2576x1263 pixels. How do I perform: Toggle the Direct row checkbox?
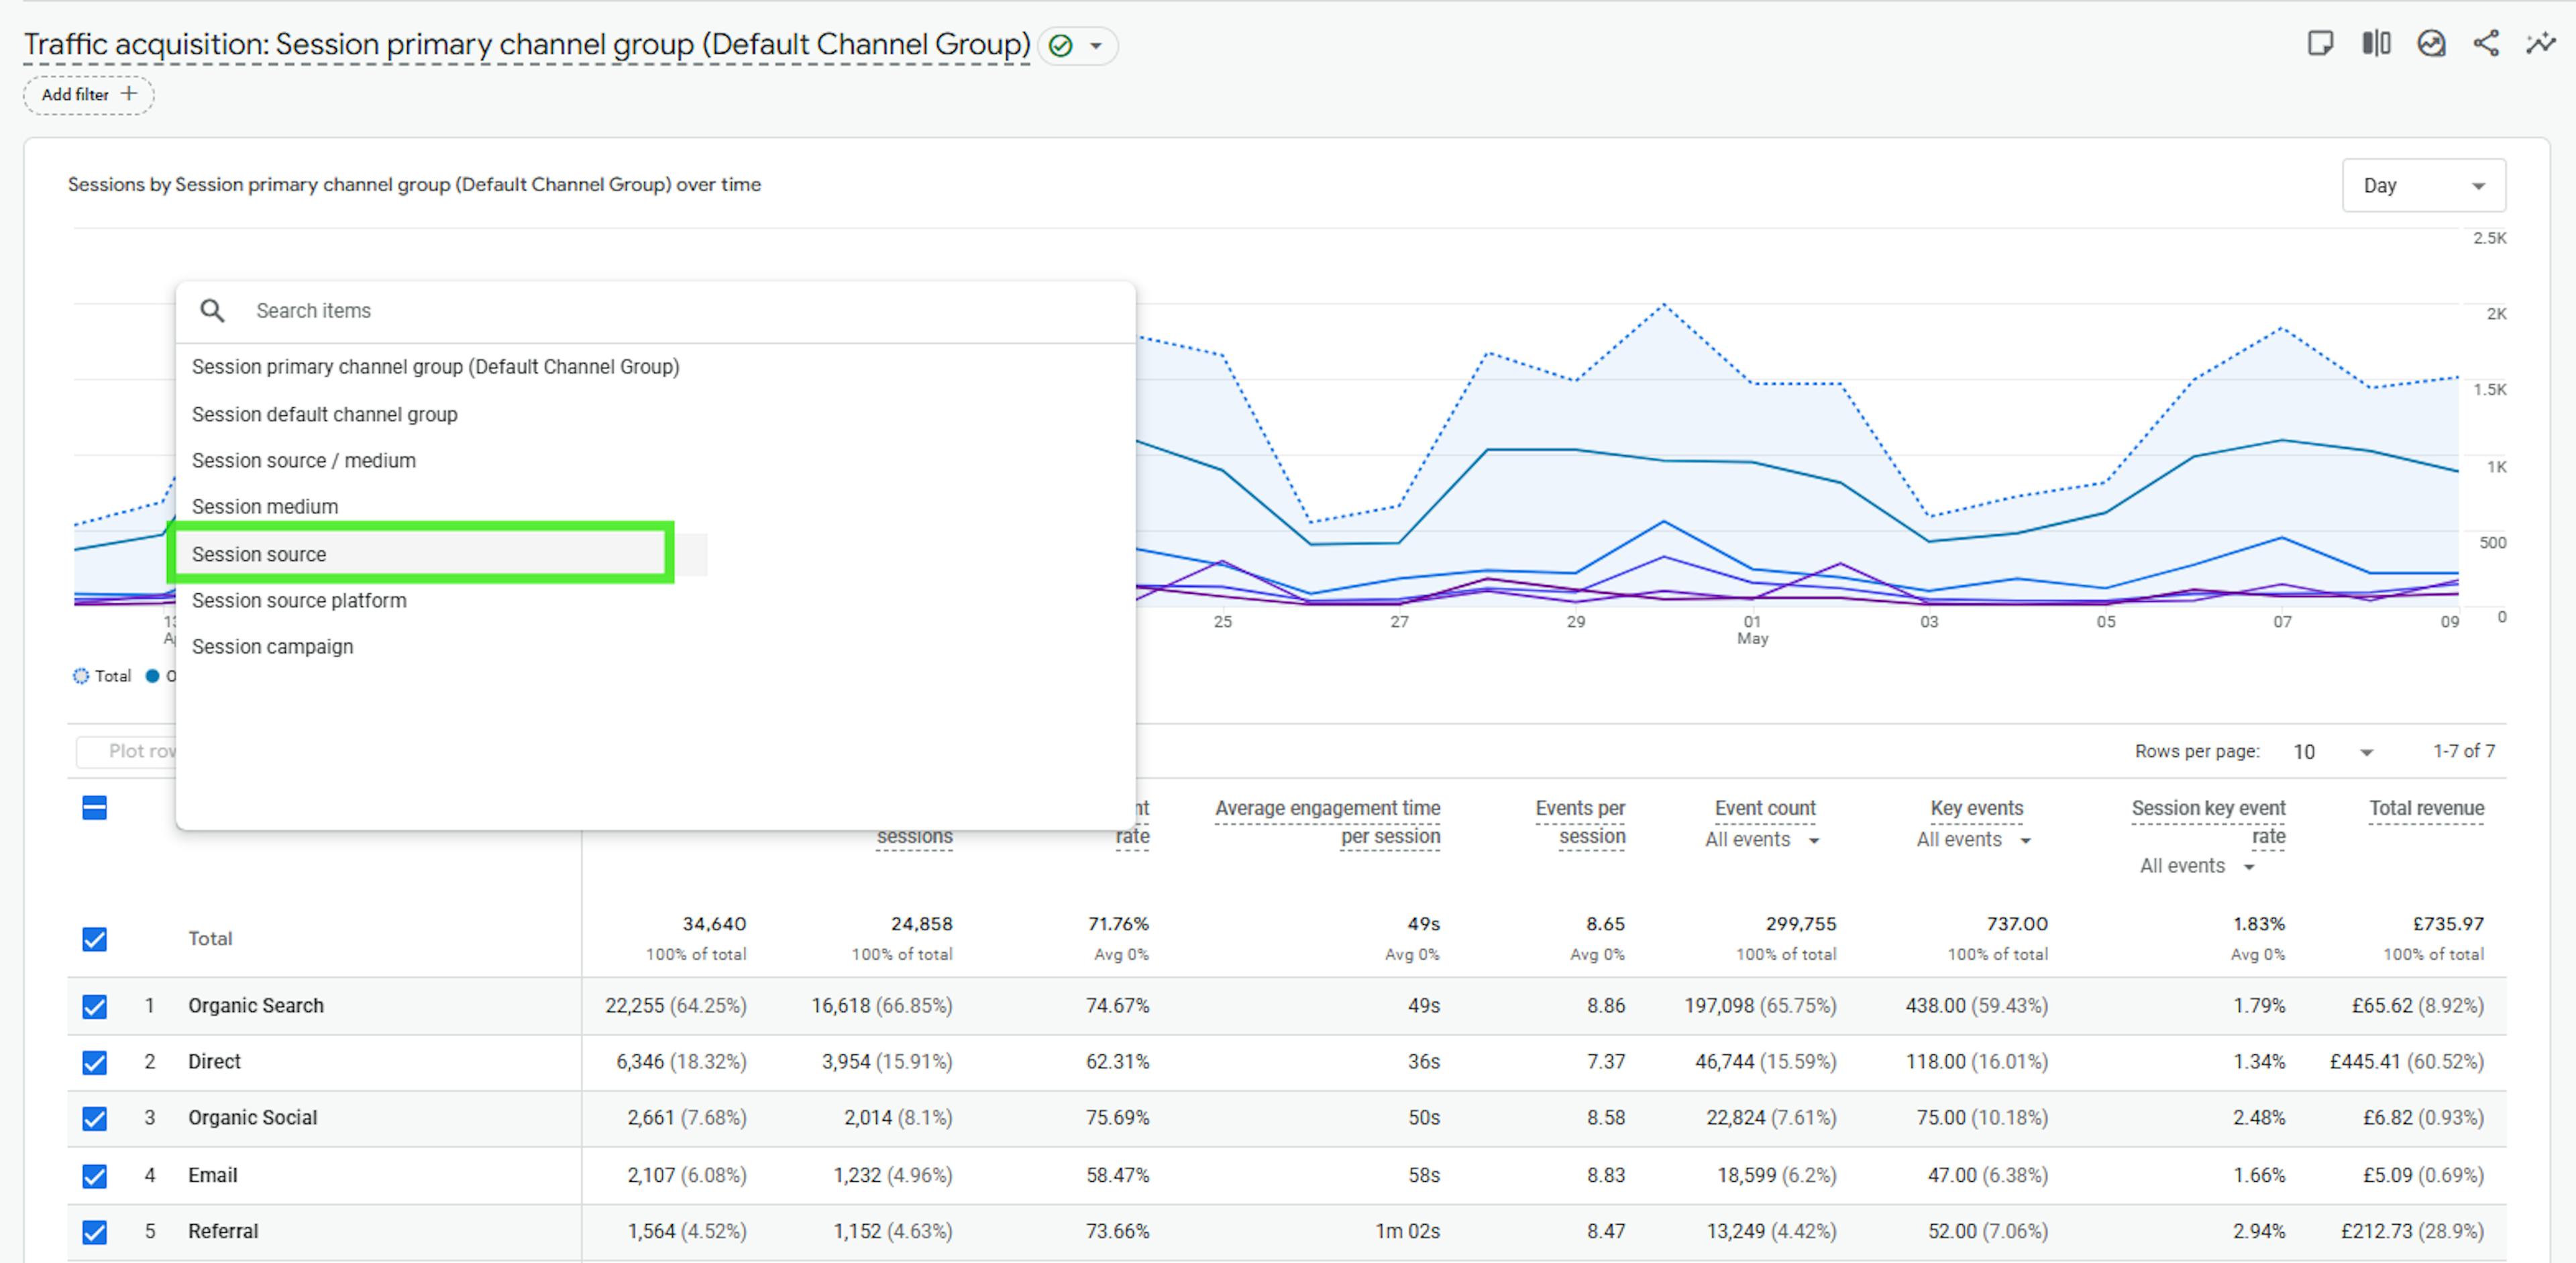(x=95, y=1062)
